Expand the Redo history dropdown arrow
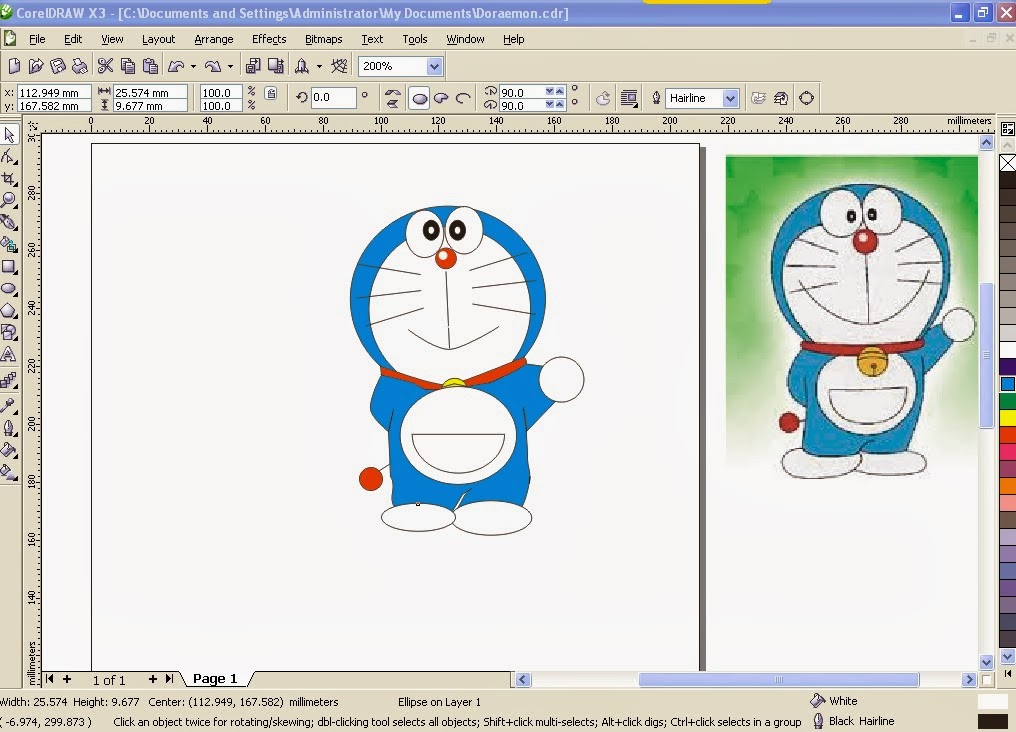 point(230,66)
